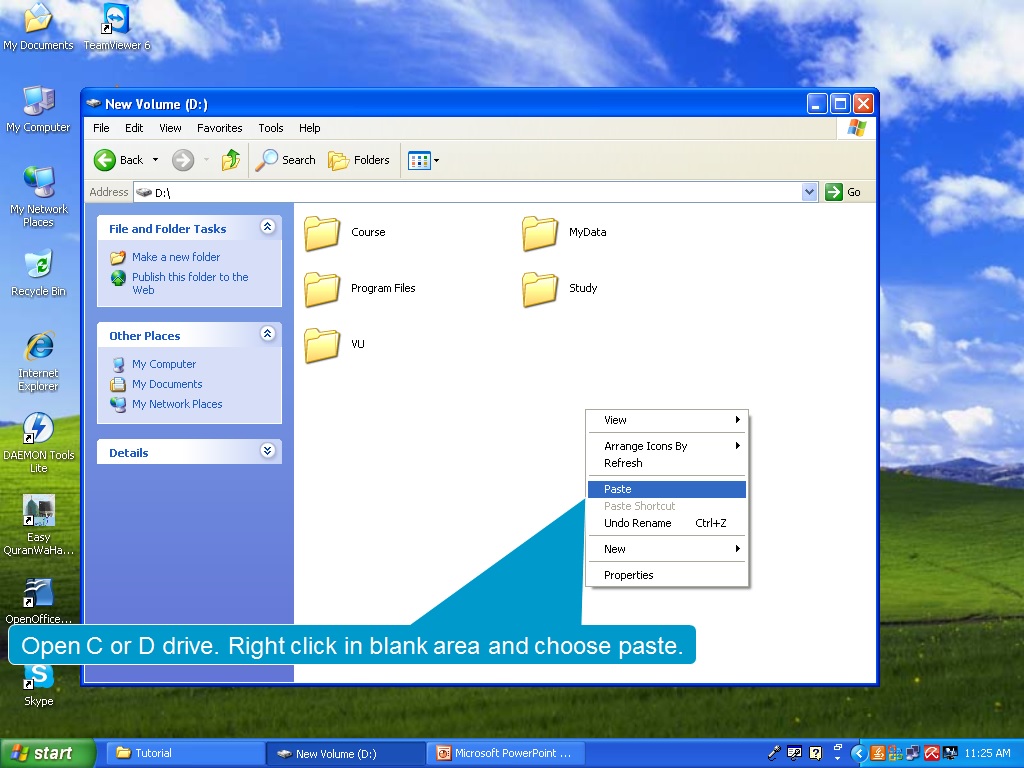
Task: Switch to Microsoft PowerPoint taskbar button
Action: (505, 754)
